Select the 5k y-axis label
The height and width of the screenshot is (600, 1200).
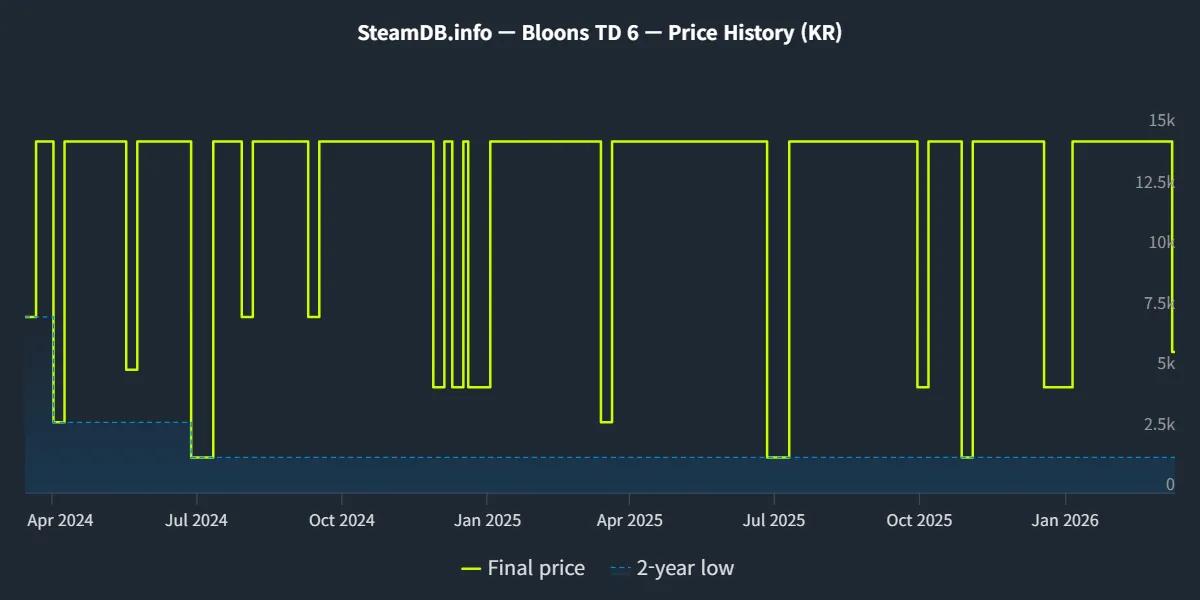(1165, 363)
